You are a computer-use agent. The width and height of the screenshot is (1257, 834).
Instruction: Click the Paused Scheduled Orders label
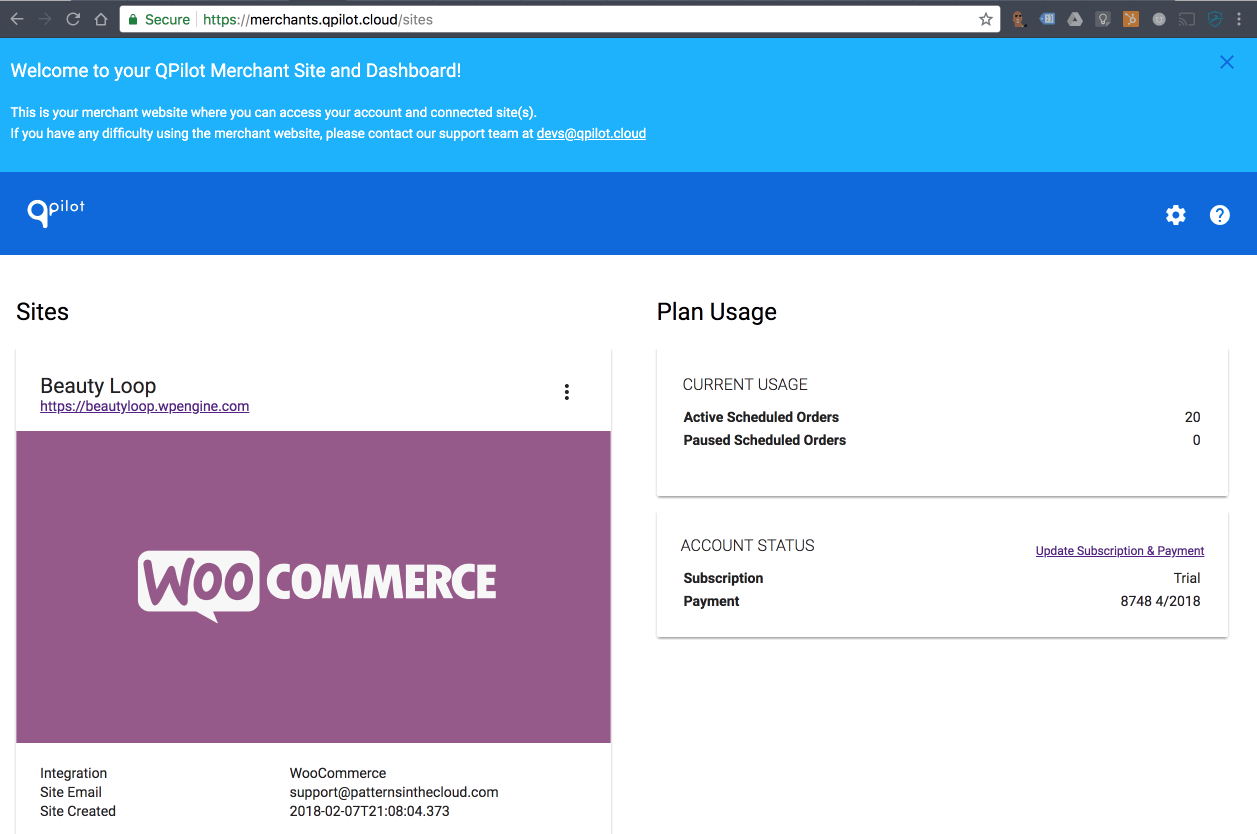pyautogui.click(x=765, y=440)
